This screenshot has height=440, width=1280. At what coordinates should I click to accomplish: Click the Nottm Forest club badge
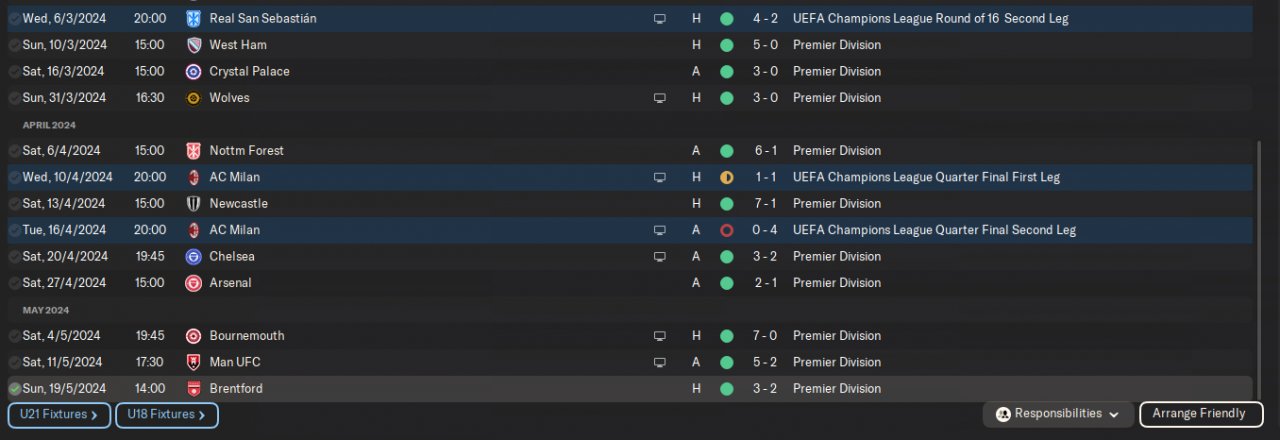click(x=194, y=151)
